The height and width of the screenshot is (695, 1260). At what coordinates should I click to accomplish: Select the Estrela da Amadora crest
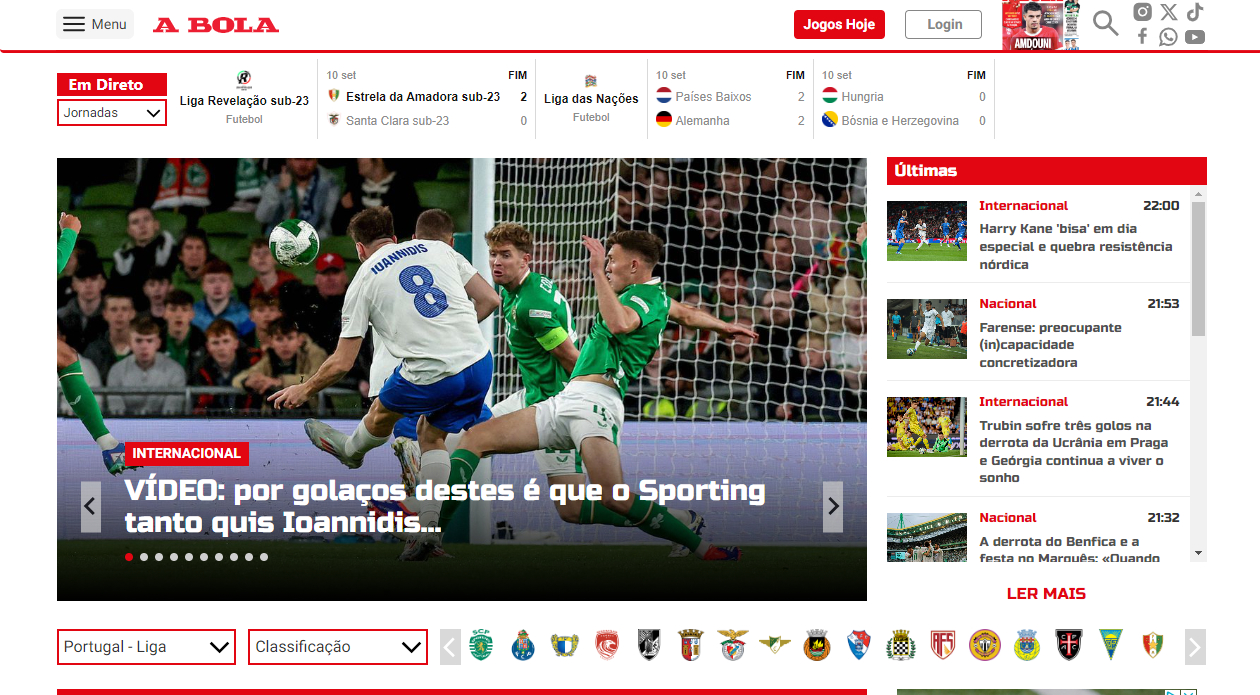click(1153, 645)
